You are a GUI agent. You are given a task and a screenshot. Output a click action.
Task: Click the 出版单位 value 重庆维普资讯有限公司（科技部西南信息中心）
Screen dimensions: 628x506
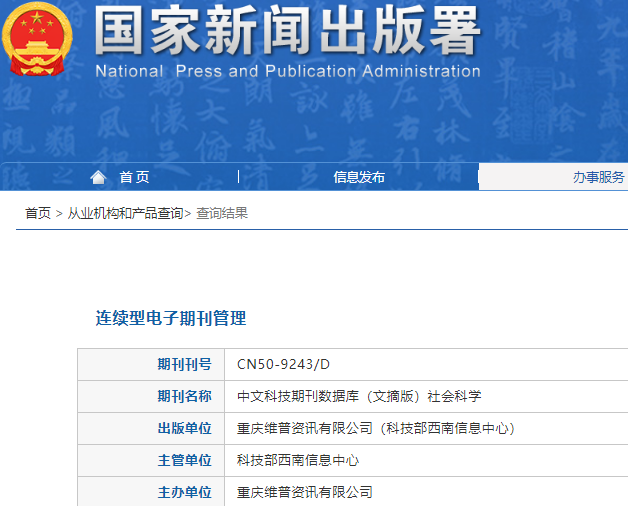[x=375, y=428]
